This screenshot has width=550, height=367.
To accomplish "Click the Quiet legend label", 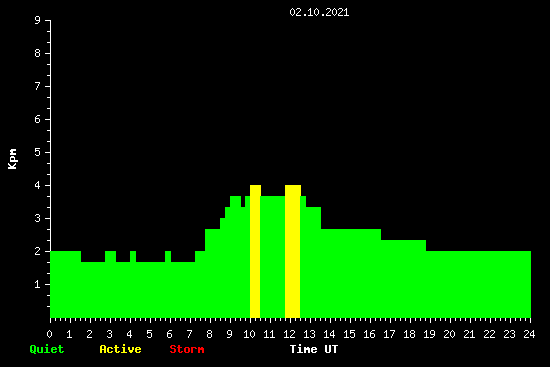I will (x=47, y=349).
